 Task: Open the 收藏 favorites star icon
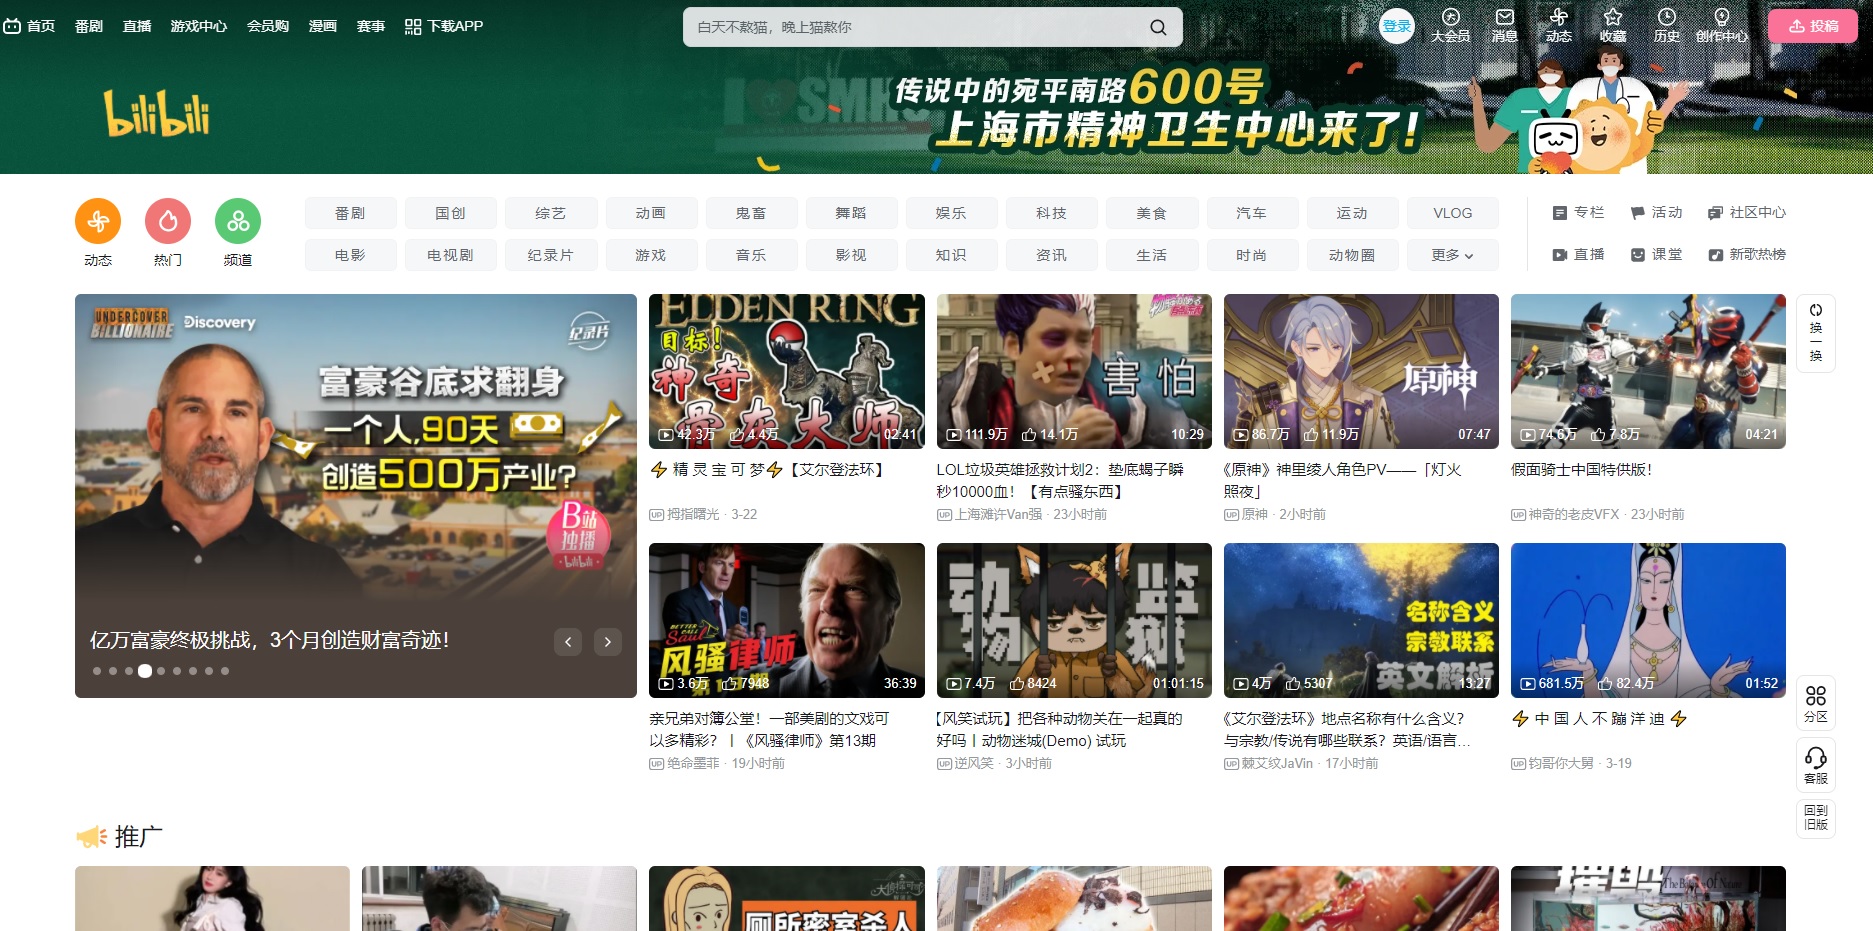coord(1612,25)
